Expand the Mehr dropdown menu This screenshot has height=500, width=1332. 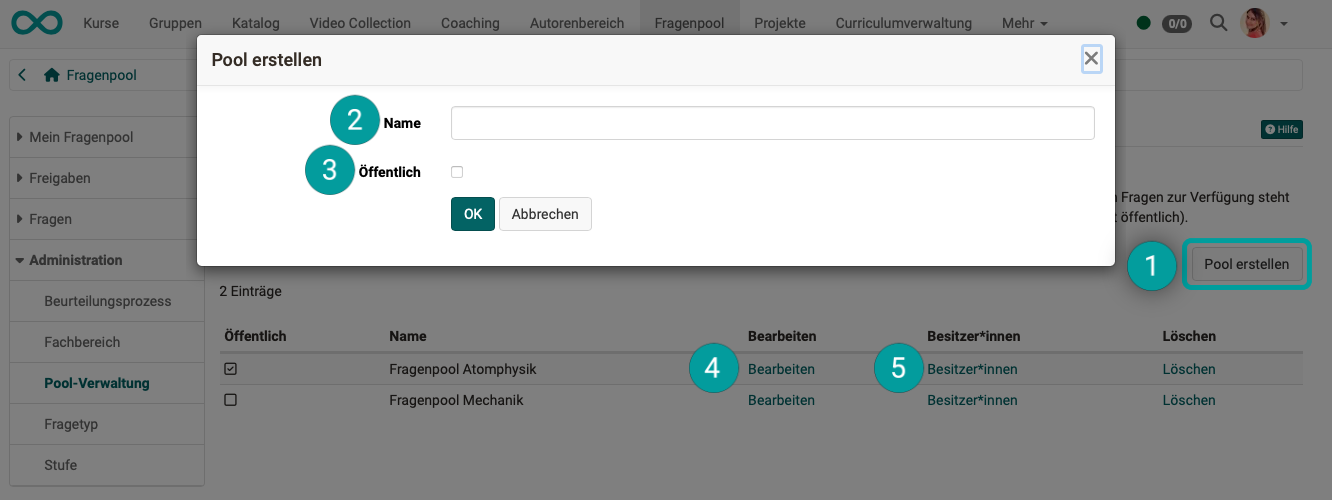click(1025, 22)
